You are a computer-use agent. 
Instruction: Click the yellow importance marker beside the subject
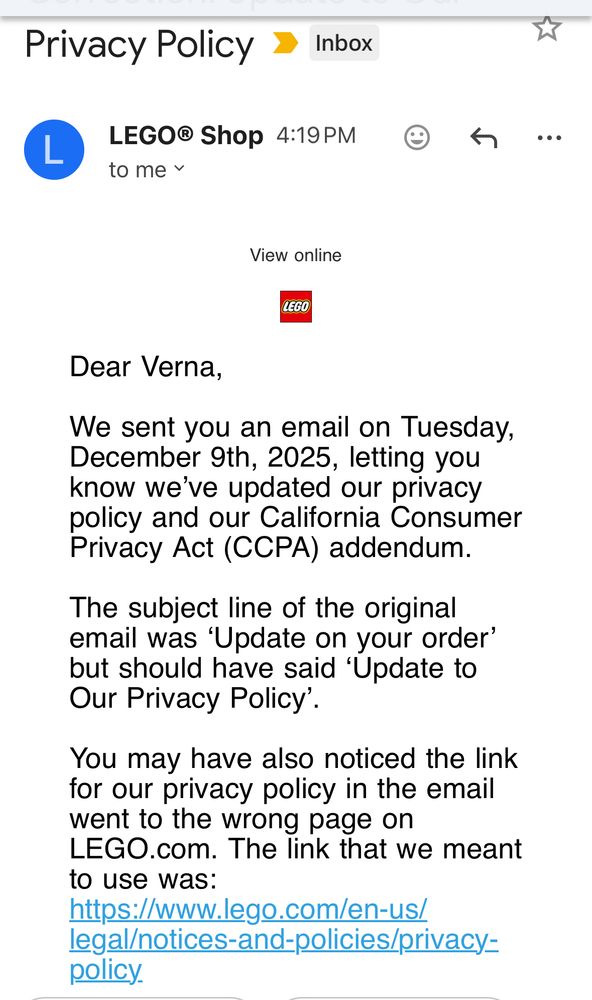(285, 44)
